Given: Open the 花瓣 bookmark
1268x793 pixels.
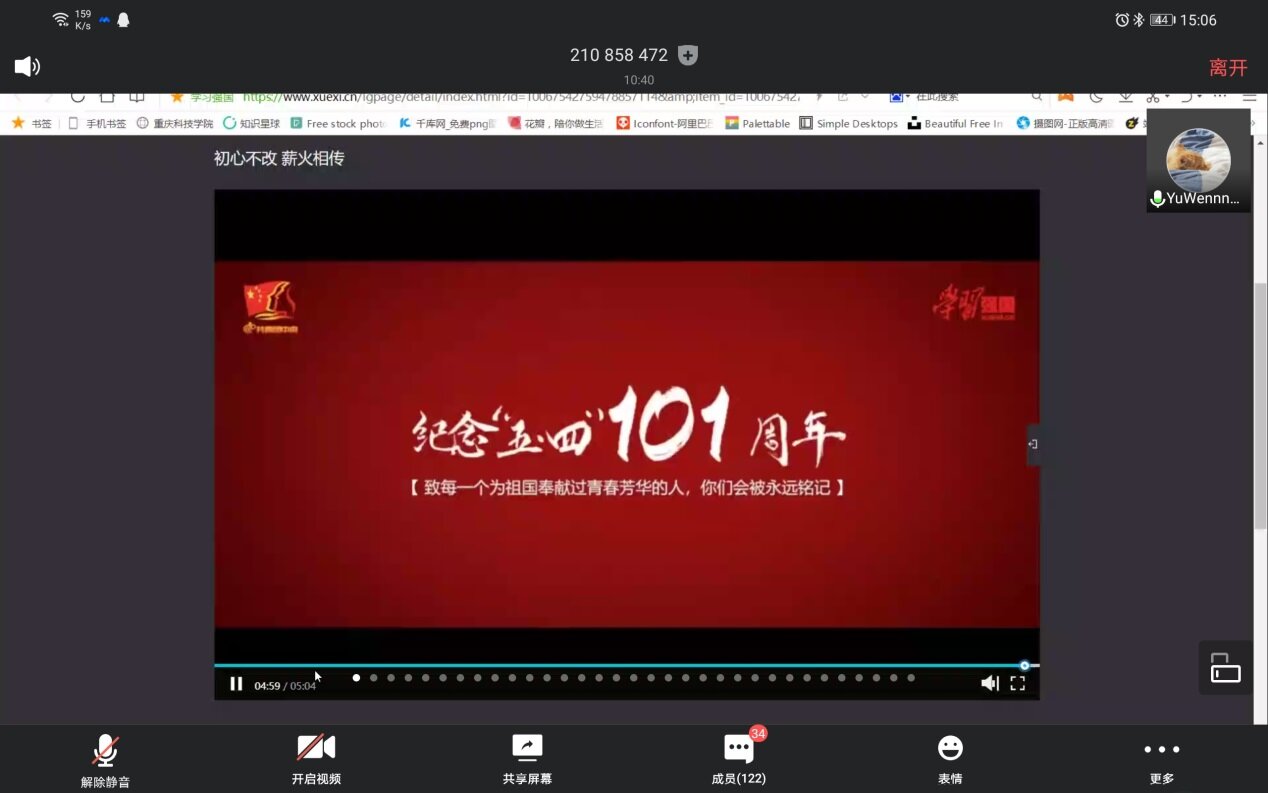Looking at the screenshot, I should pyautogui.click(x=556, y=123).
